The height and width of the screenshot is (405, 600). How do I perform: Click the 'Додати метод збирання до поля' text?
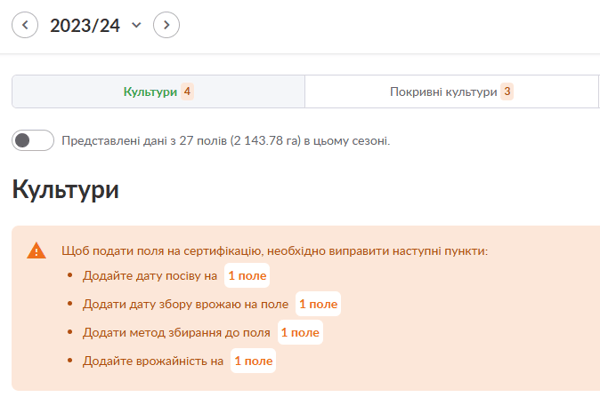(x=177, y=332)
